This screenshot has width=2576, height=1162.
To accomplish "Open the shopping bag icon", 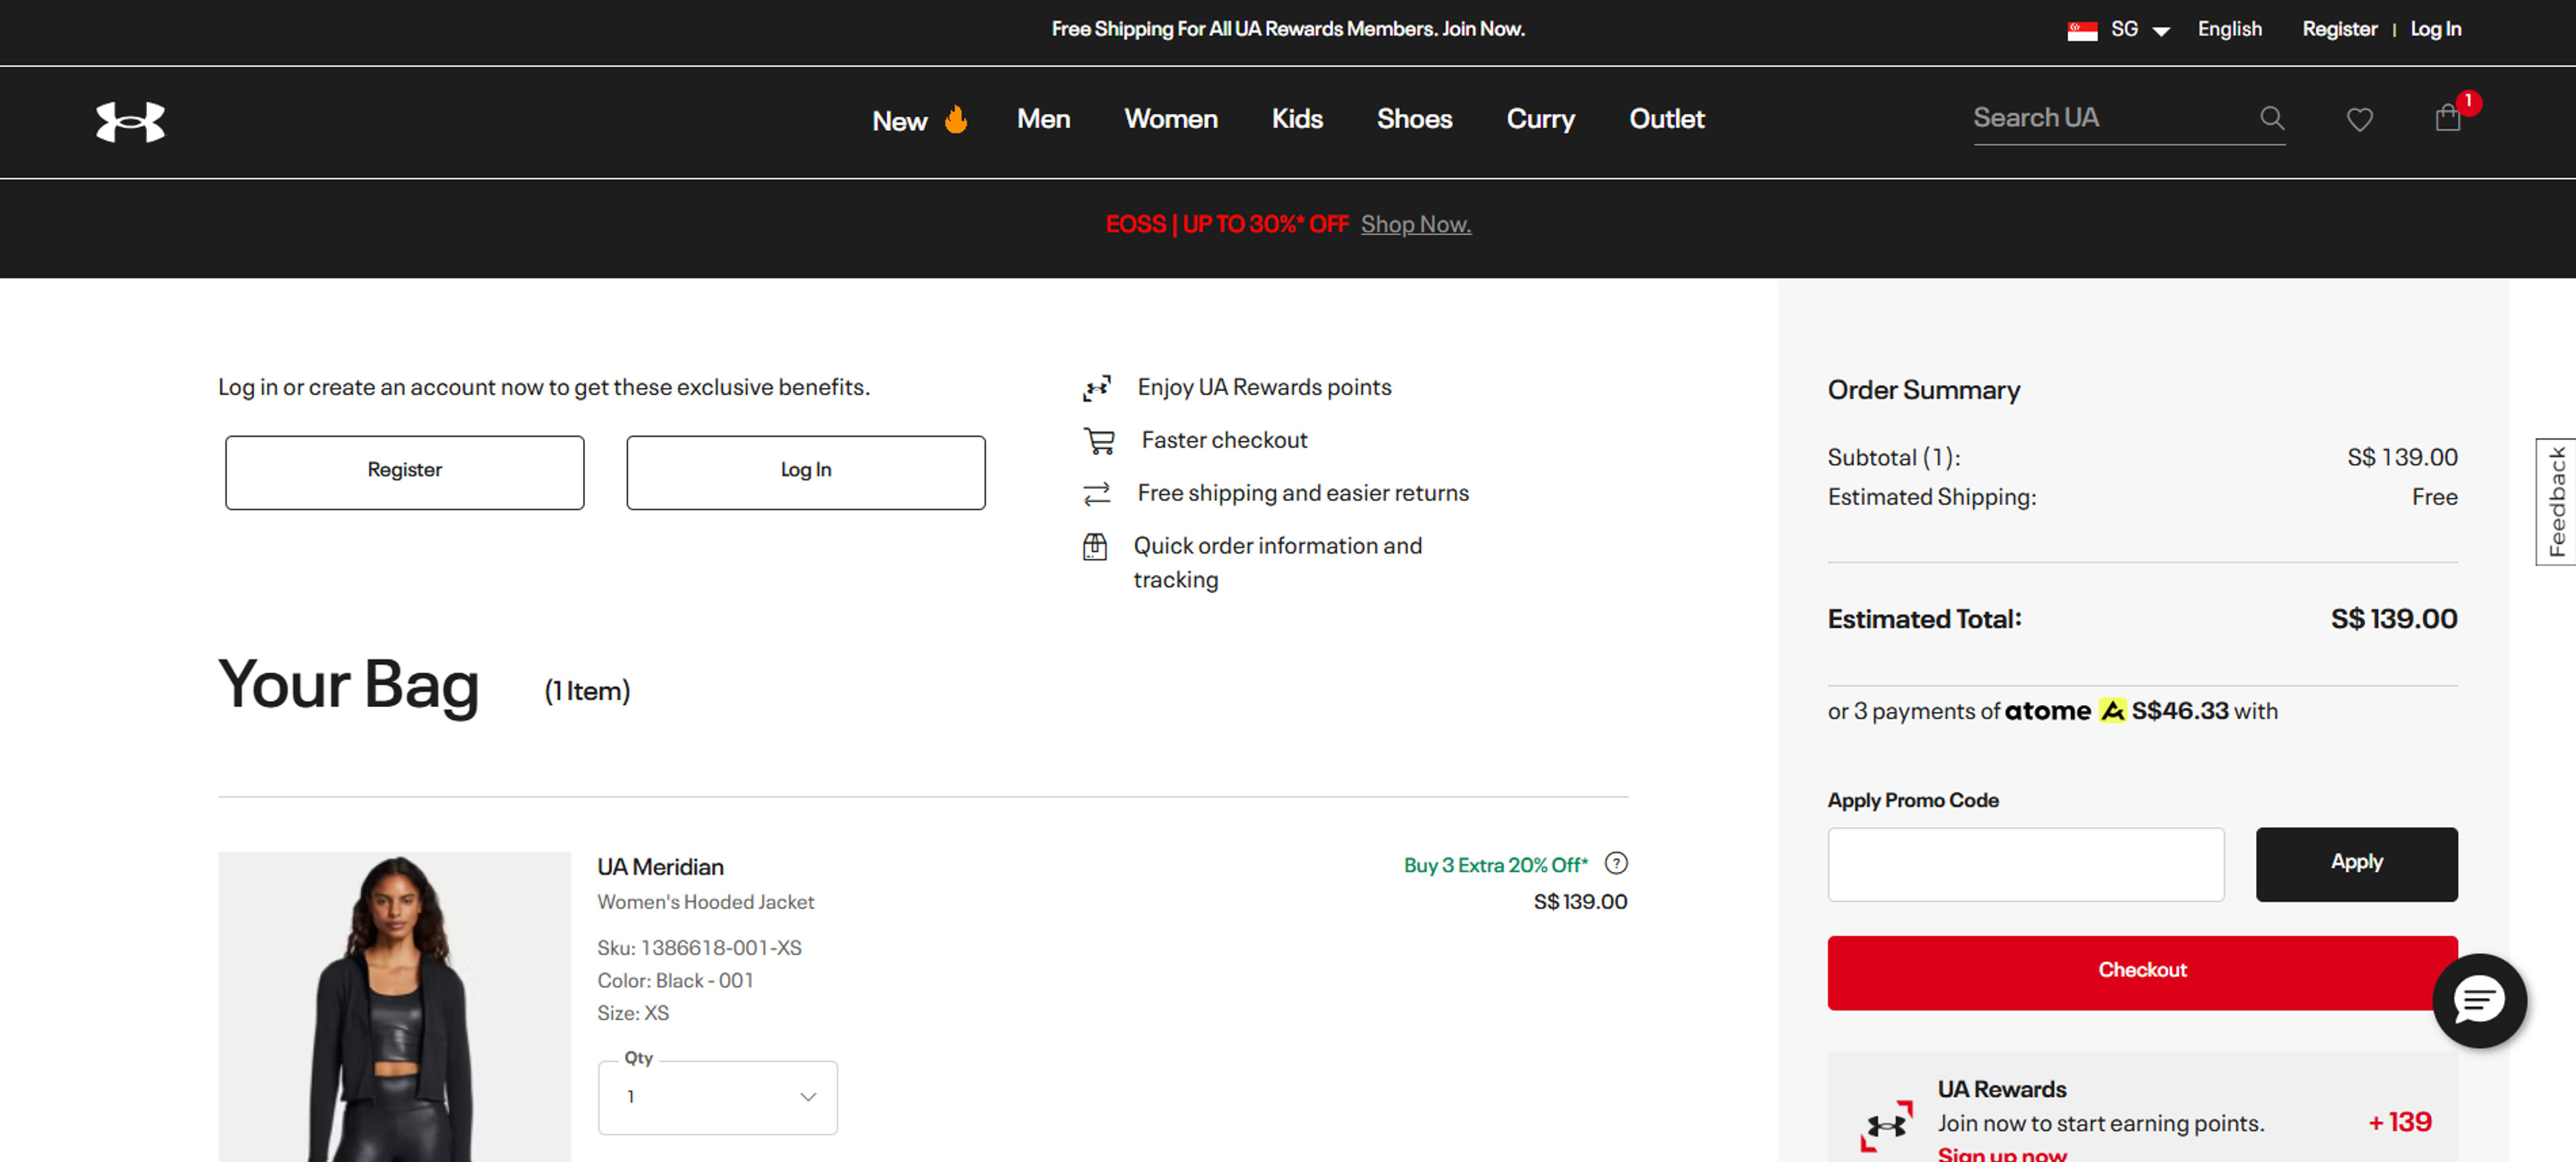I will (2448, 118).
